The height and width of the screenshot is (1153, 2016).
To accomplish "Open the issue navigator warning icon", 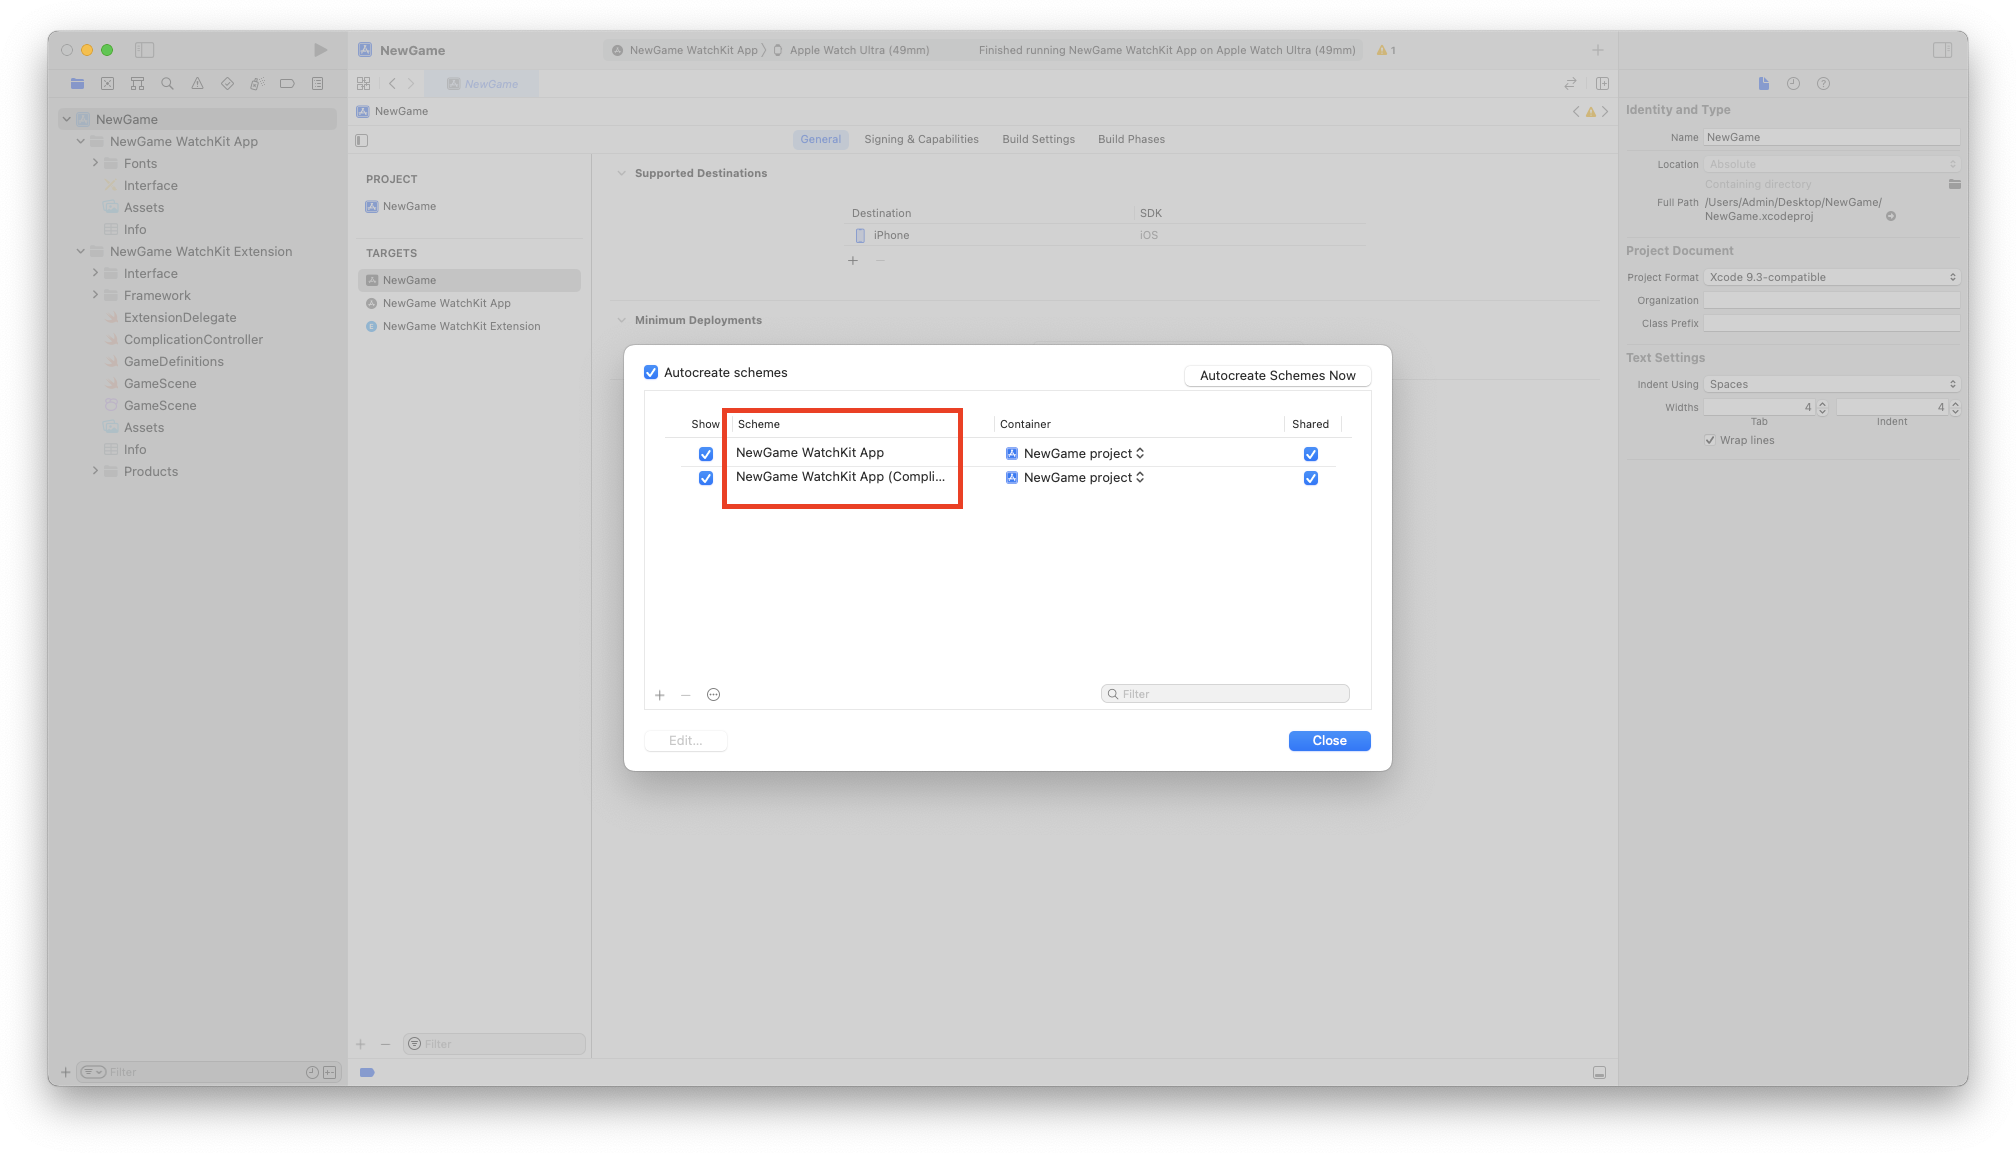I will coord(197,84).
